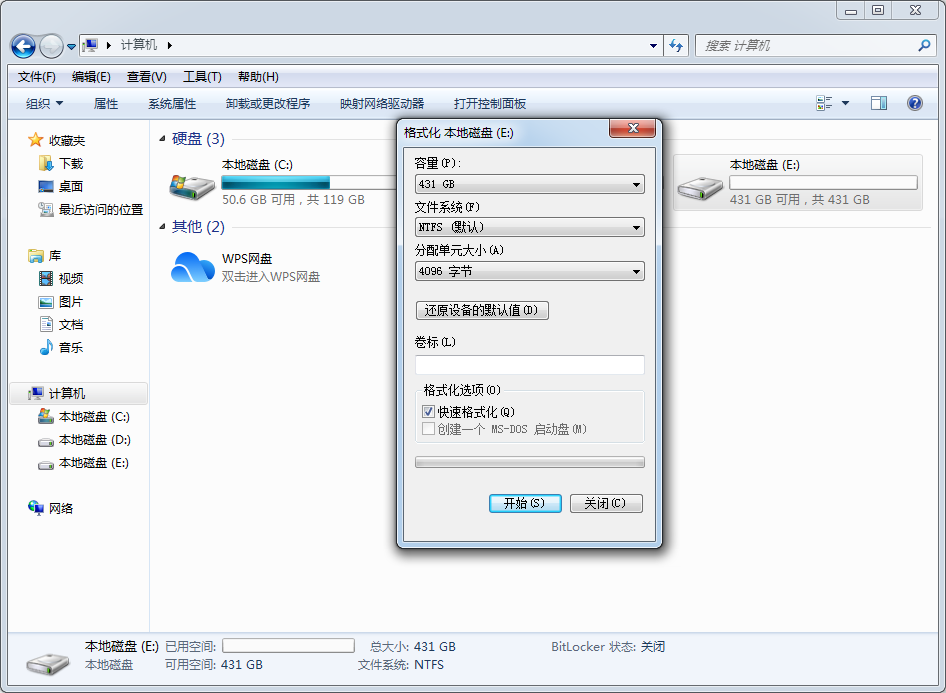Click the format progress bar

click(529, 462)
